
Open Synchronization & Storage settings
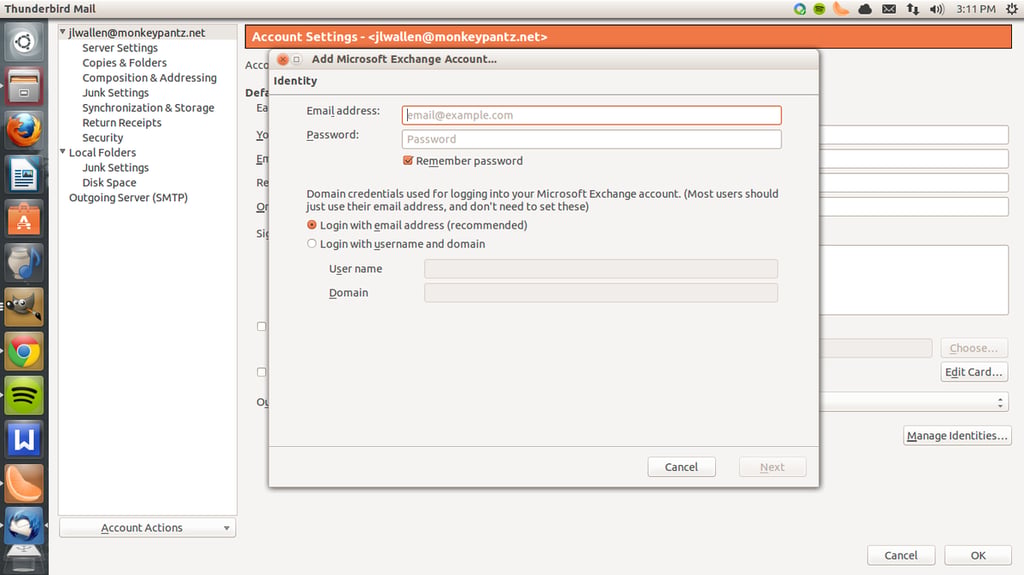tap(148, 108)
